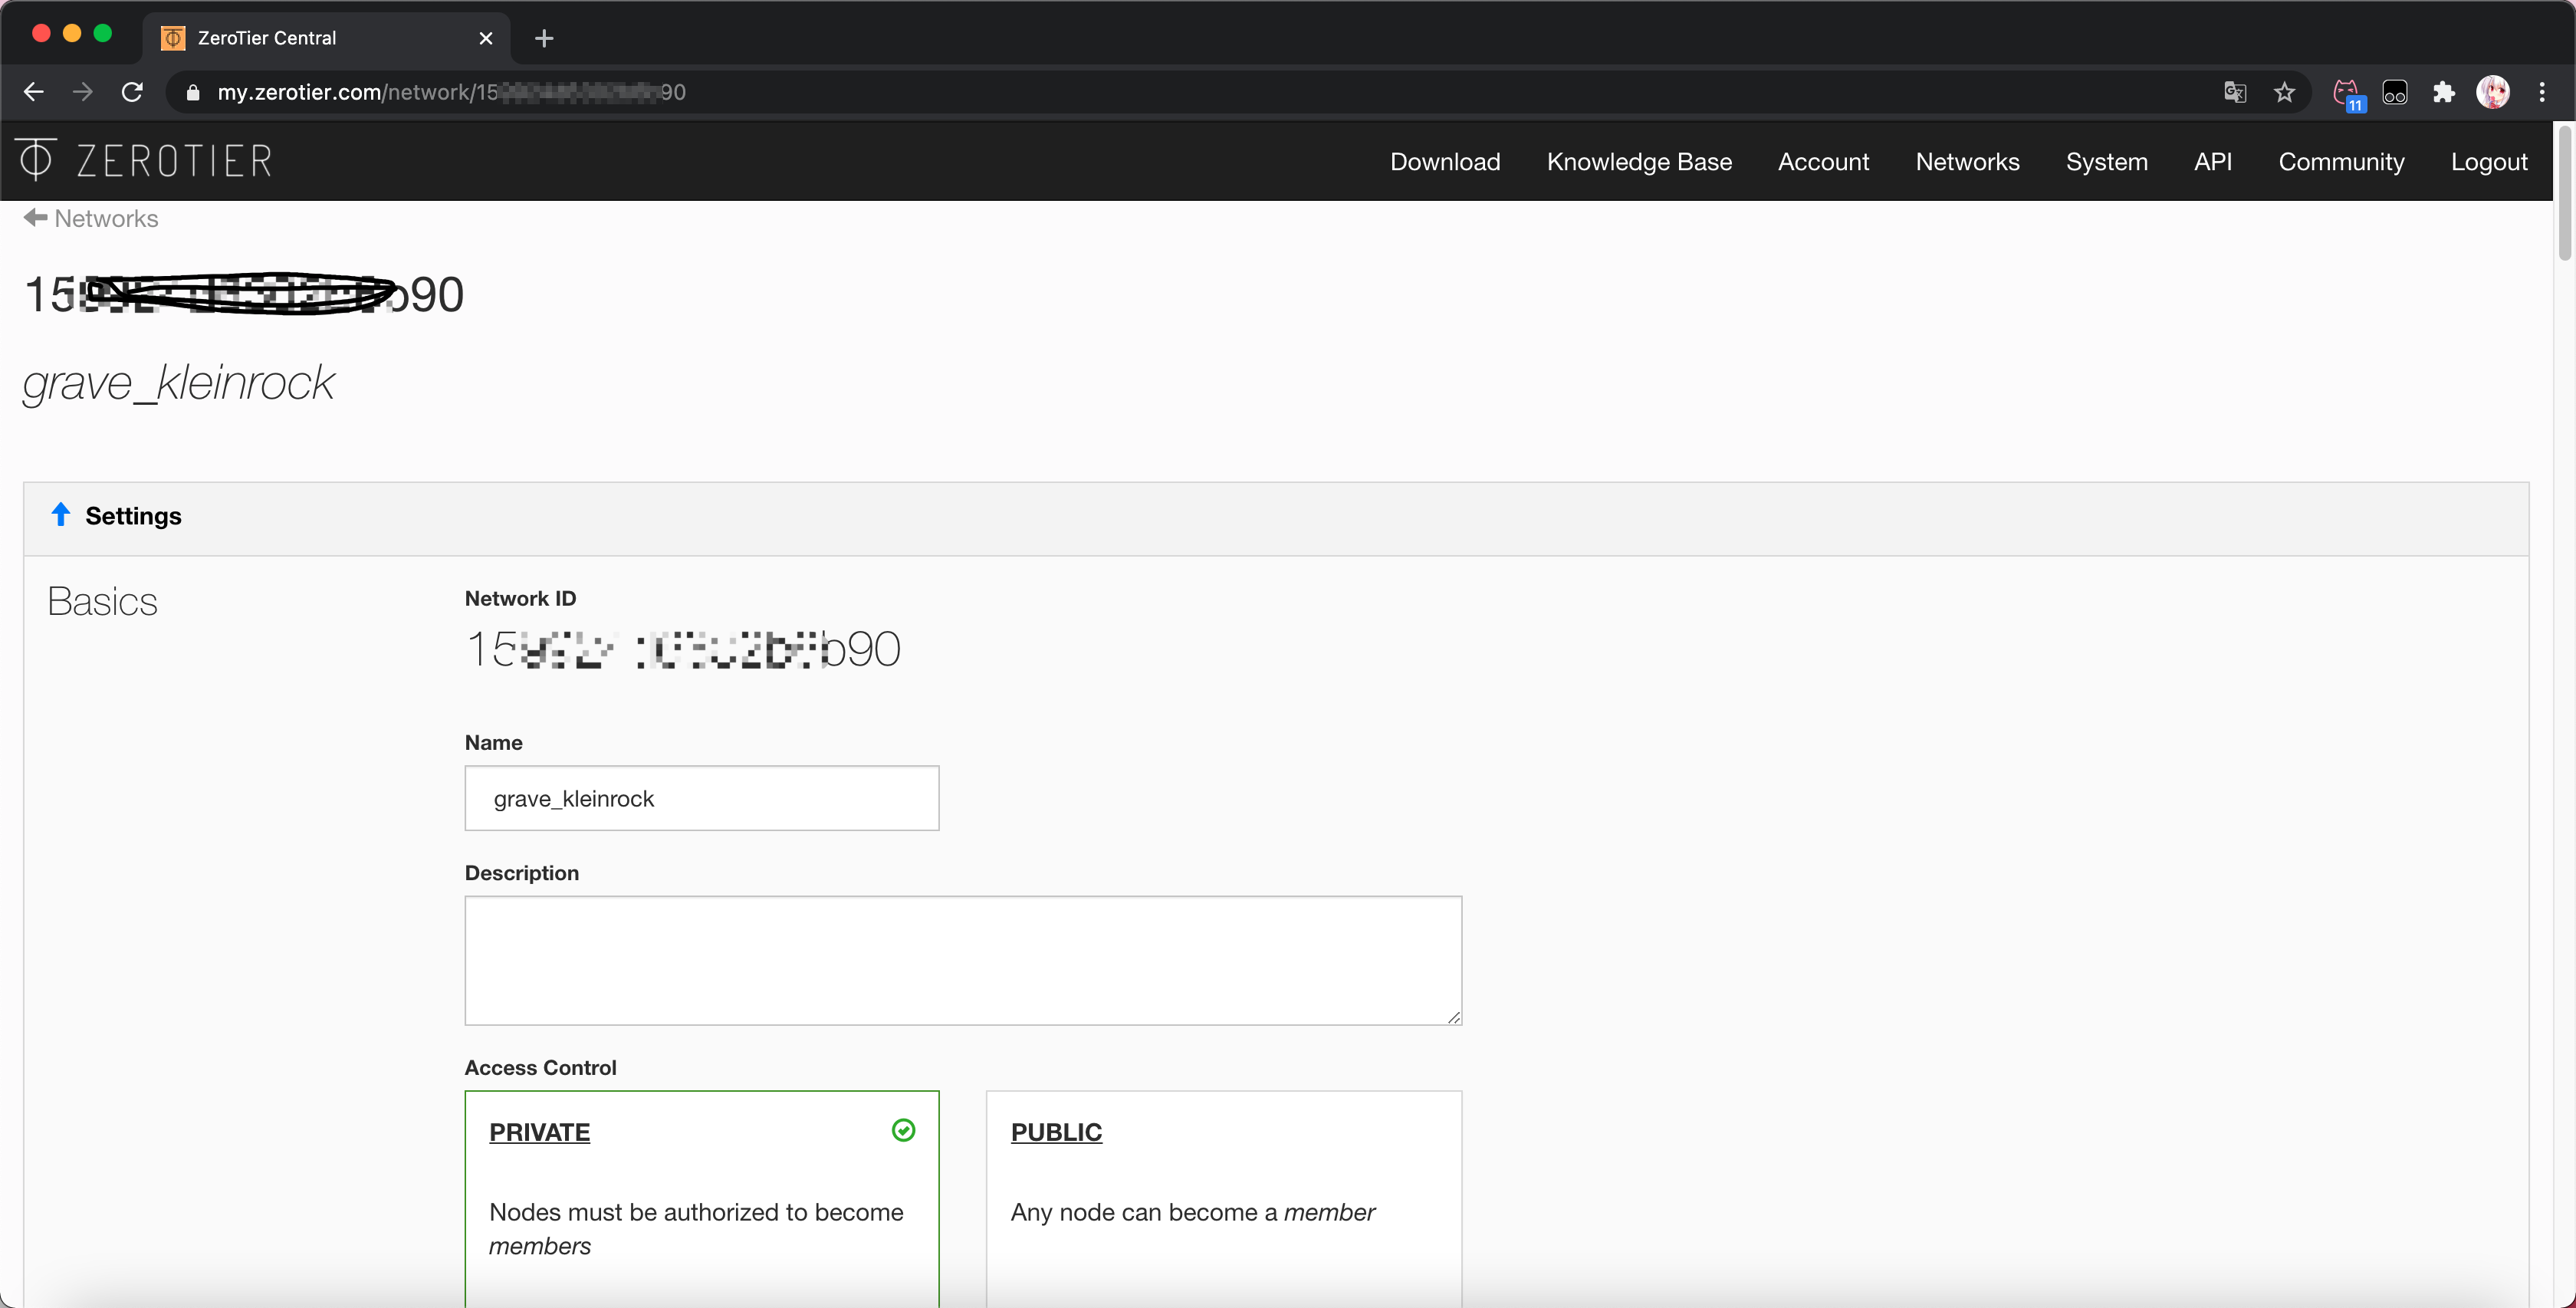Click the back to Networks link

coord(92,218)
